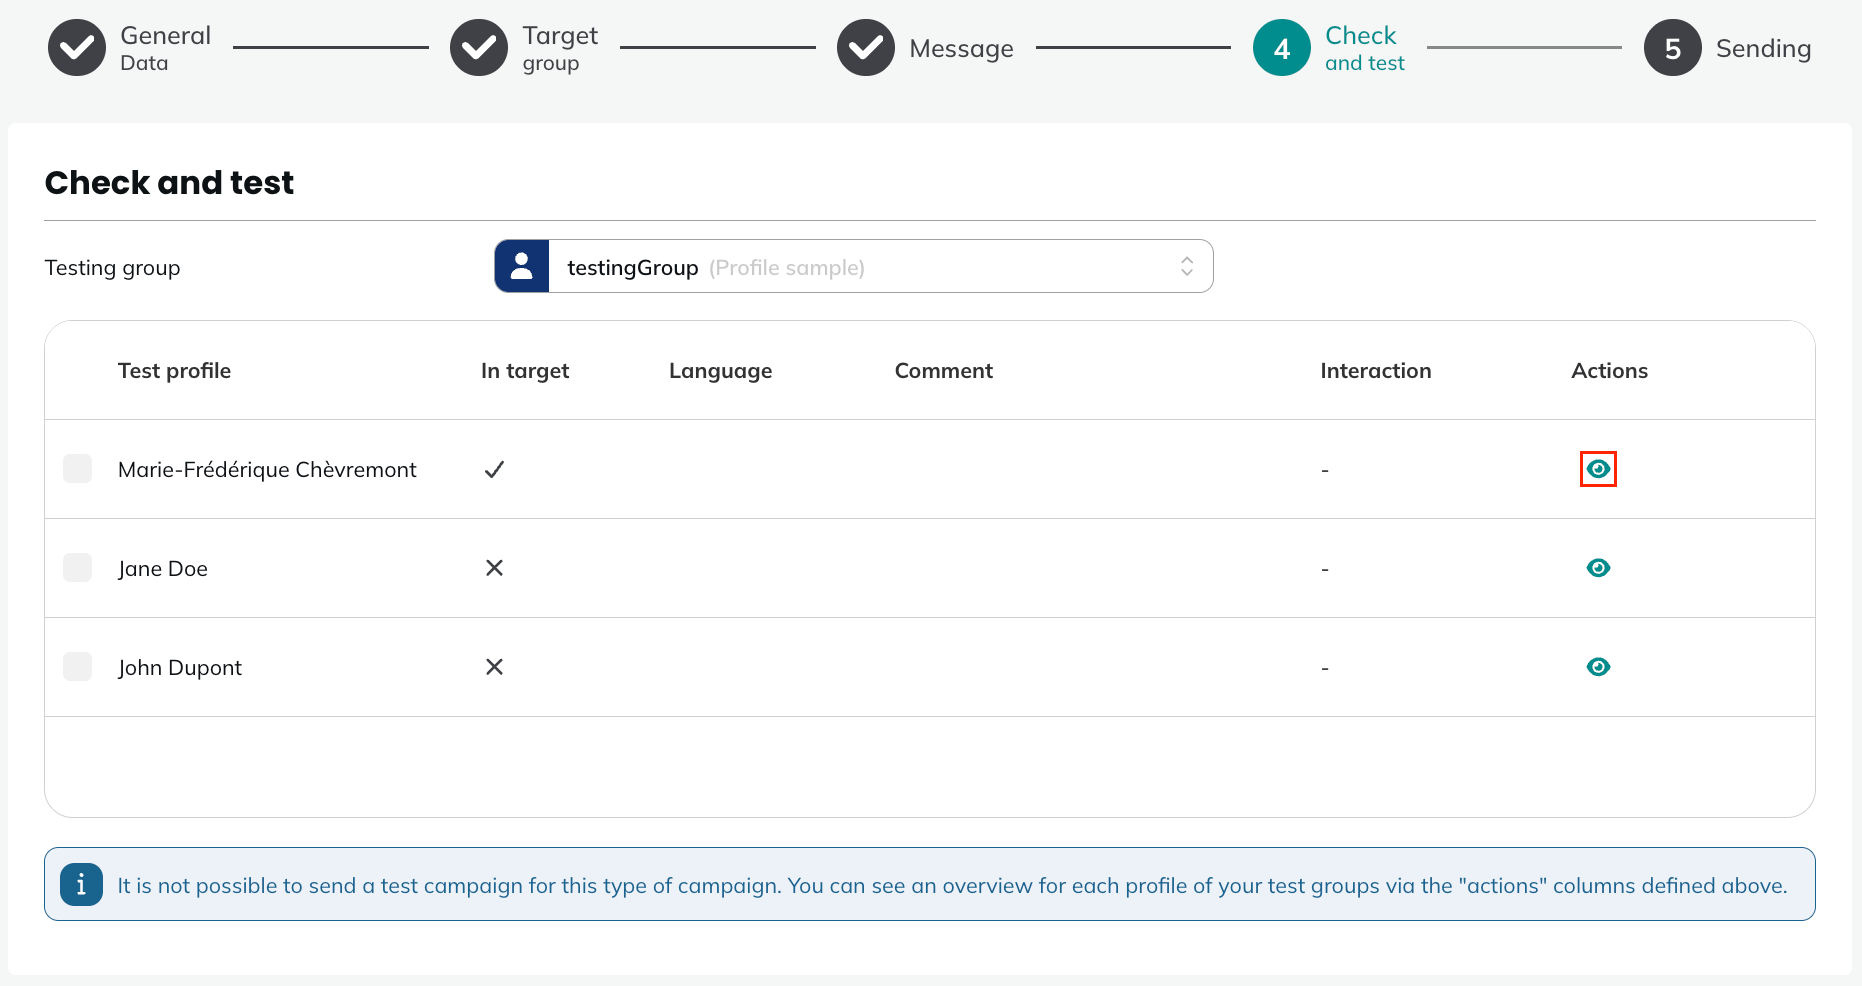This screenshot has height=986, width=1862.
Task: Click the dropdown arrows of Testing group selector
Action: tap(1187, 266)
